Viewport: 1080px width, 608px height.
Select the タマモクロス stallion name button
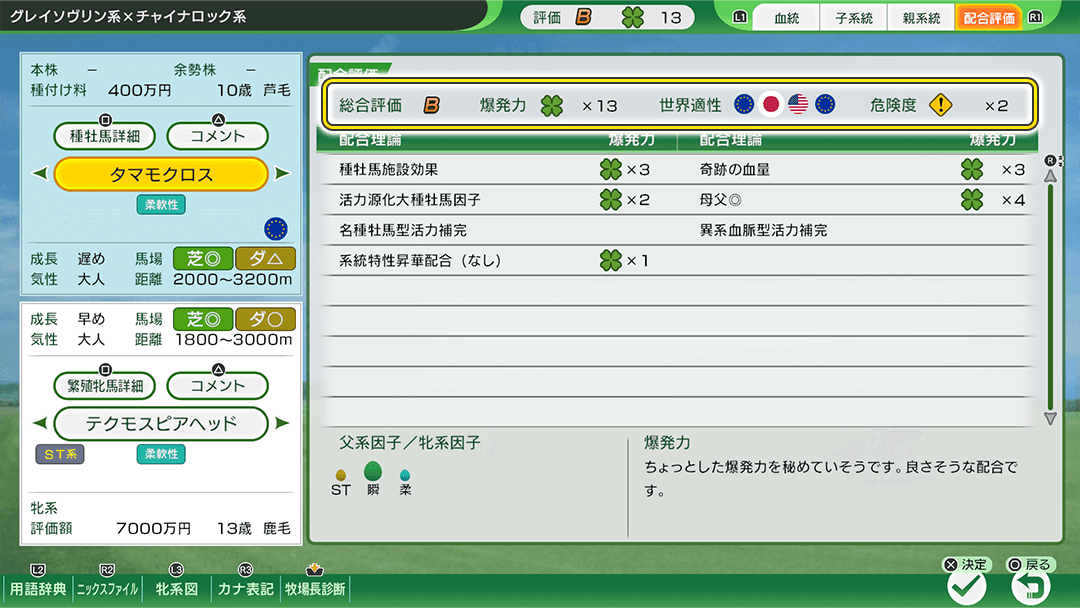point(161,174)
